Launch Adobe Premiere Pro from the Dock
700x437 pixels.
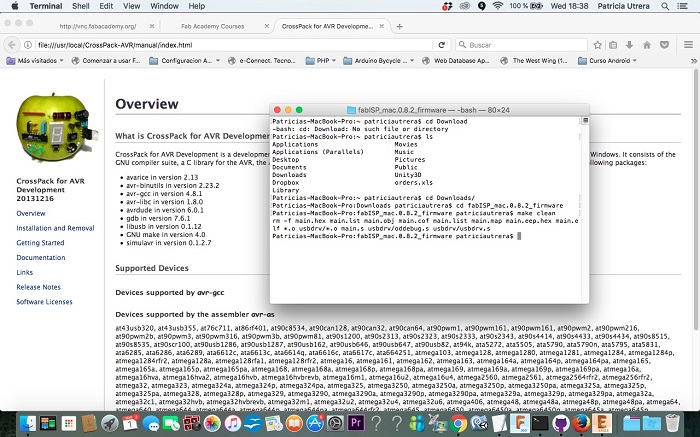click(x=356, y=423)
